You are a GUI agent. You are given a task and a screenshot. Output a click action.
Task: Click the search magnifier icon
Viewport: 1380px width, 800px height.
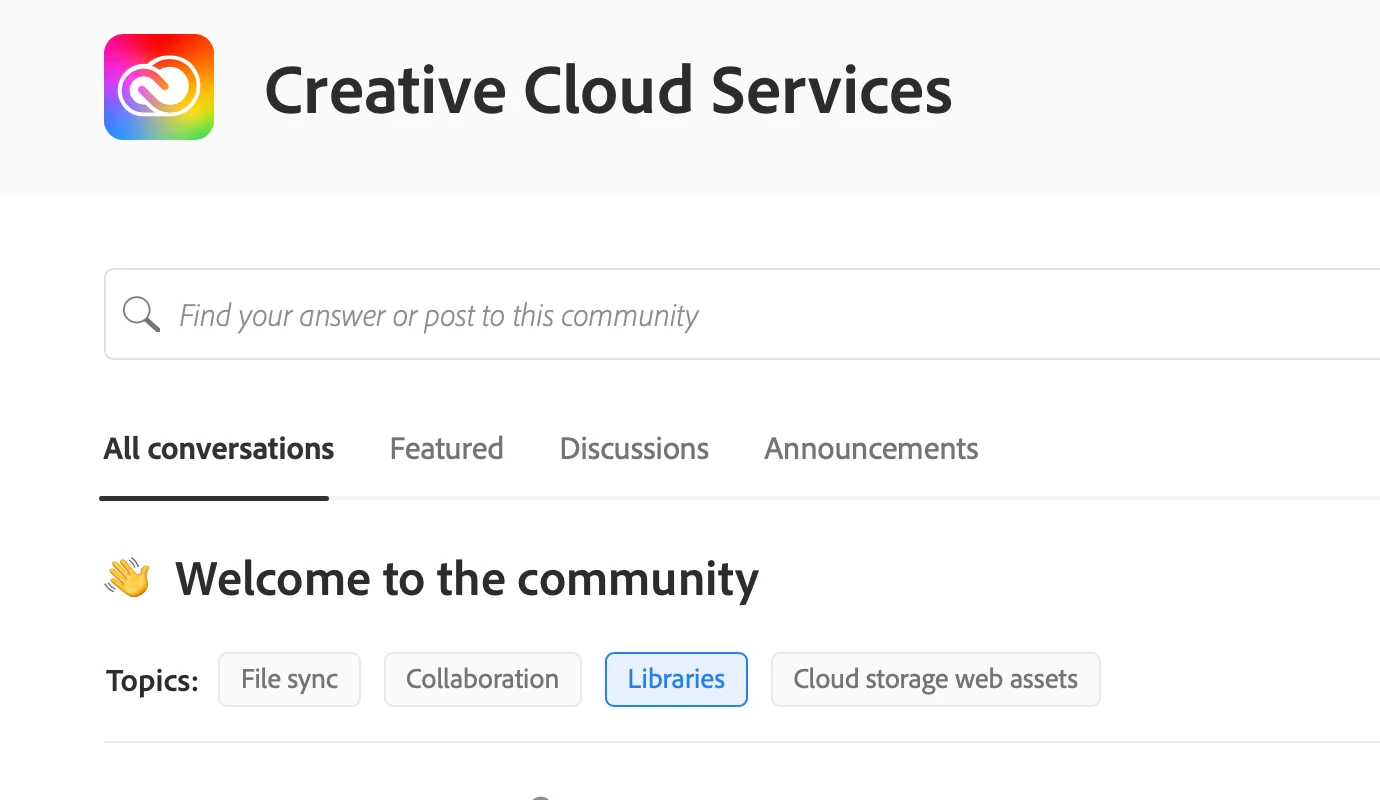[x=141, y=314]
